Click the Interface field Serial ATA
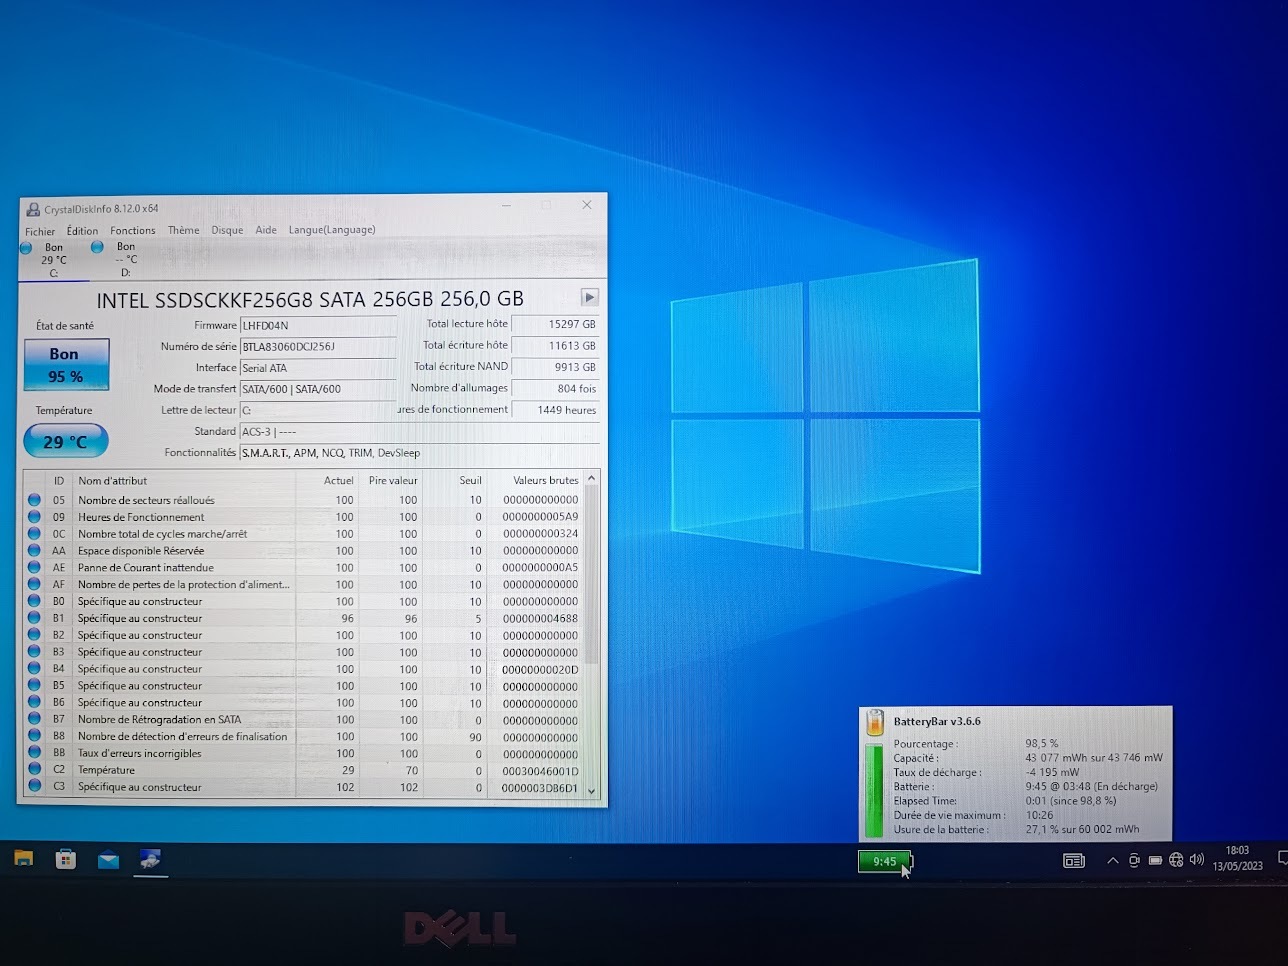 coord(318,367)
